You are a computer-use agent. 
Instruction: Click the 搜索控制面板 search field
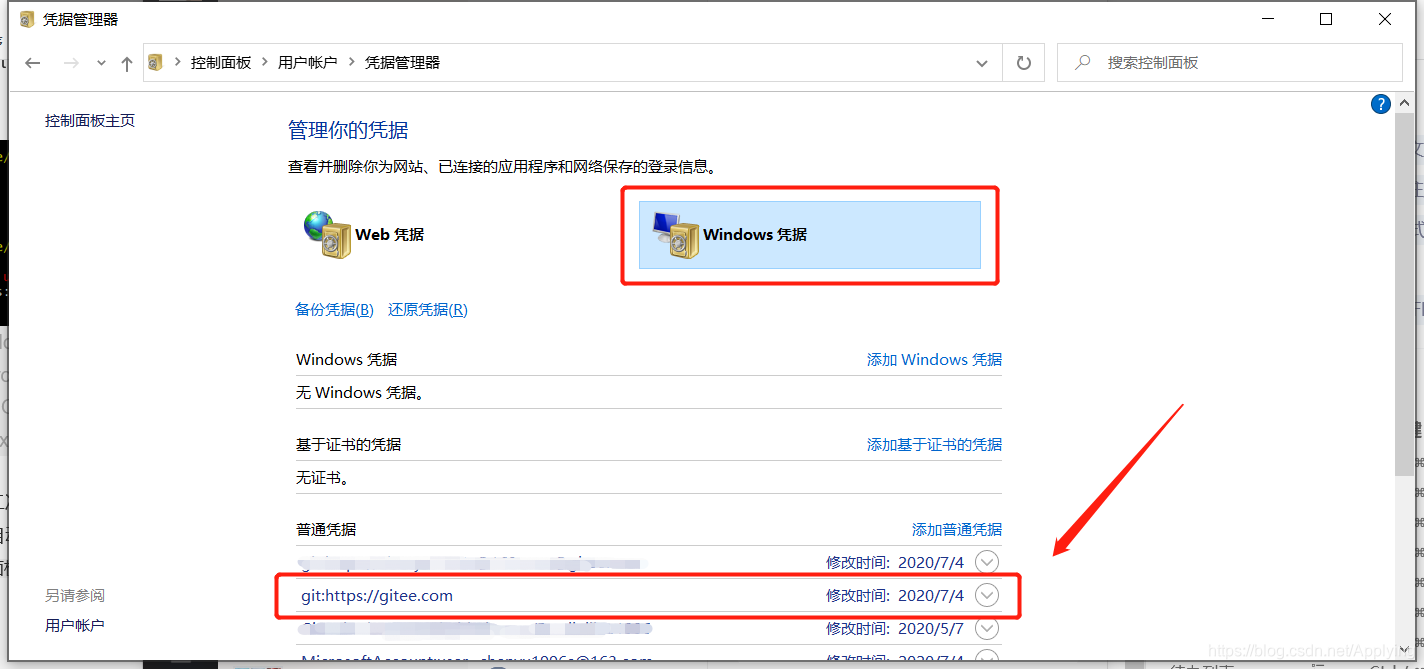pyautogui.click(x=1230, y=62)
